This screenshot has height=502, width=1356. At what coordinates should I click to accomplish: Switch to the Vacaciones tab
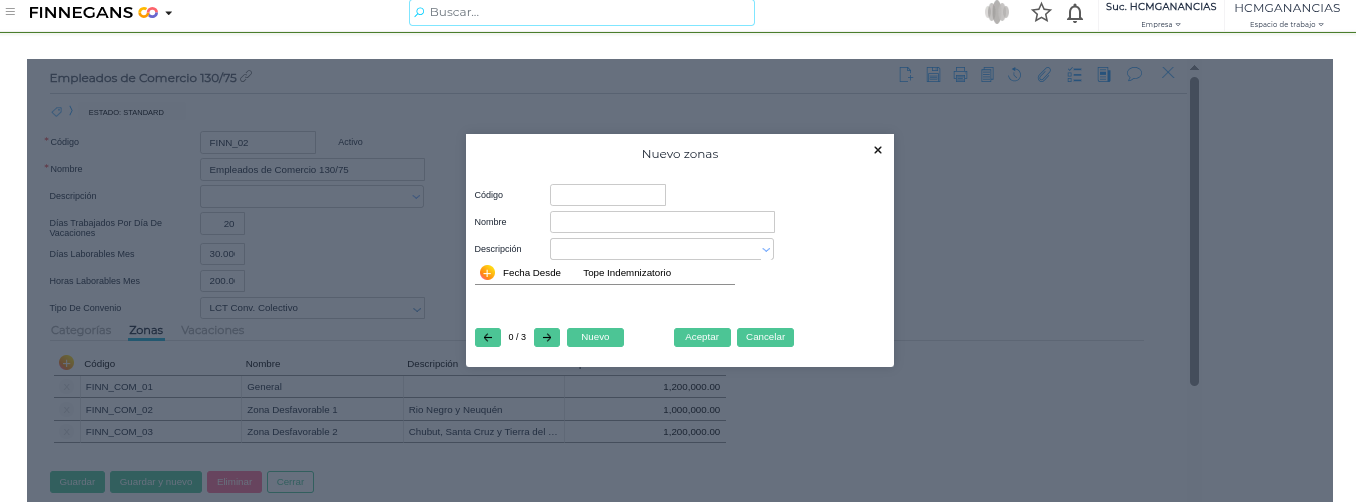tap(212, 330)
